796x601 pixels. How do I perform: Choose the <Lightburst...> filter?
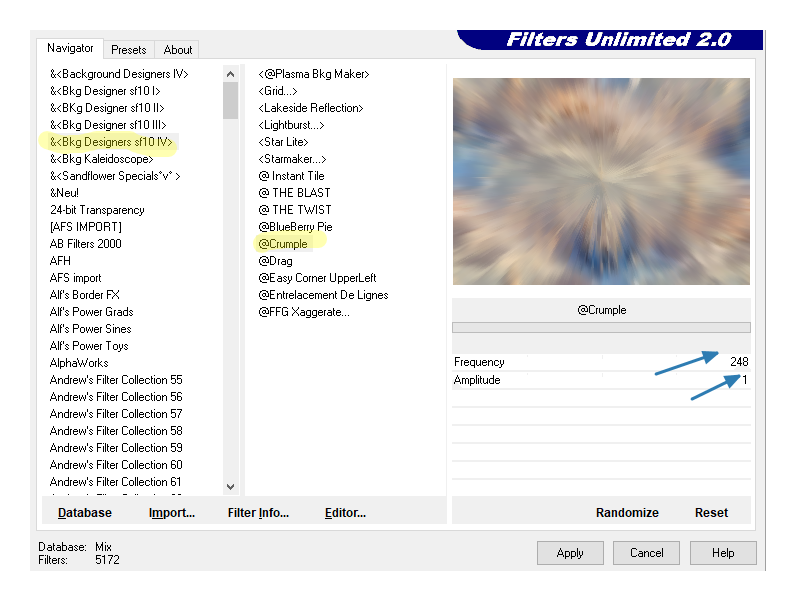pyautogui.click(x=291, y=125)
